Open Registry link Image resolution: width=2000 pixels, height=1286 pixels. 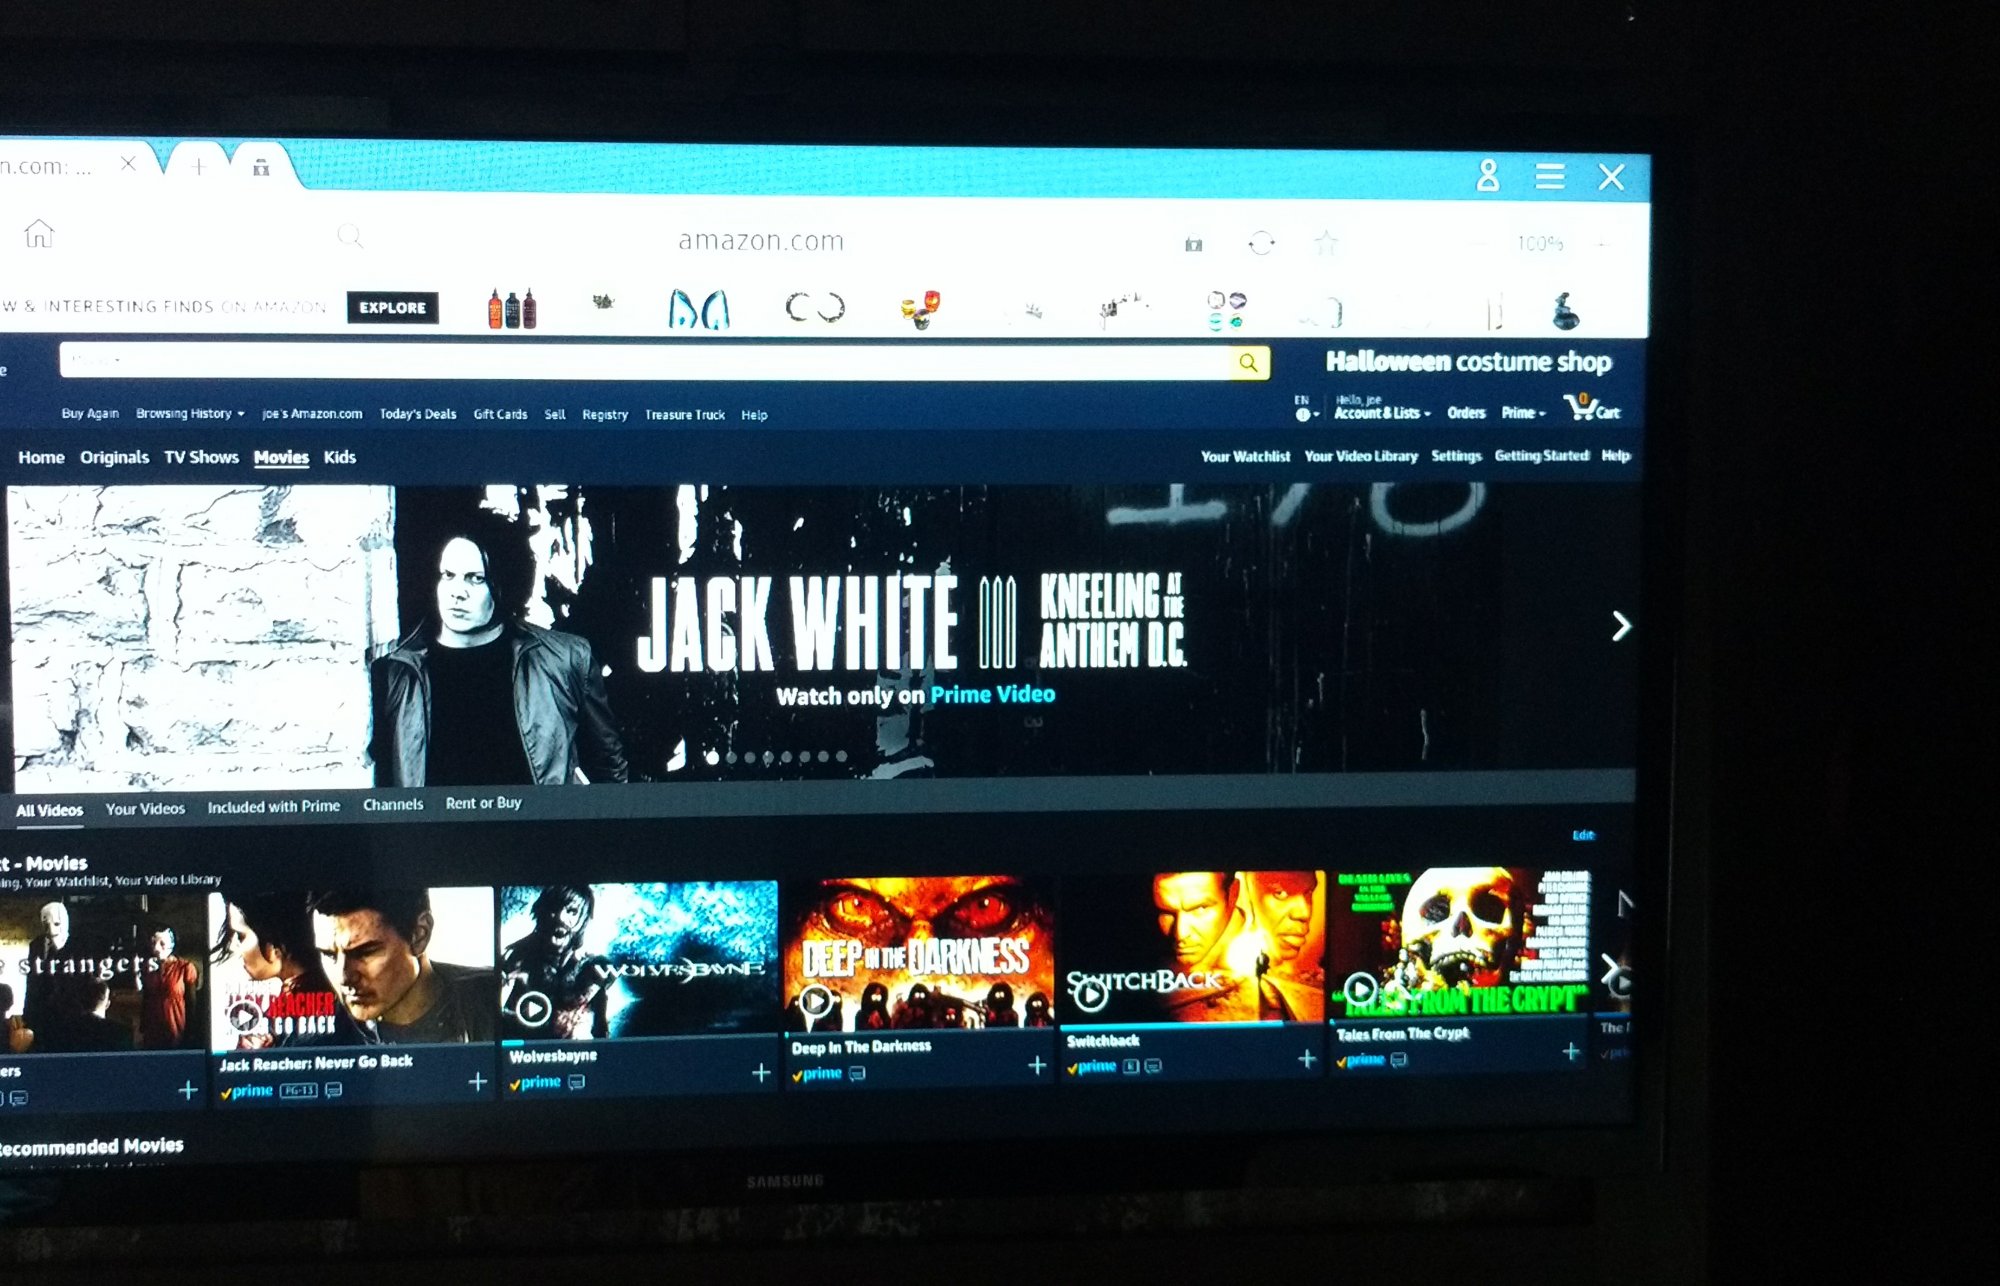point(605,414)
